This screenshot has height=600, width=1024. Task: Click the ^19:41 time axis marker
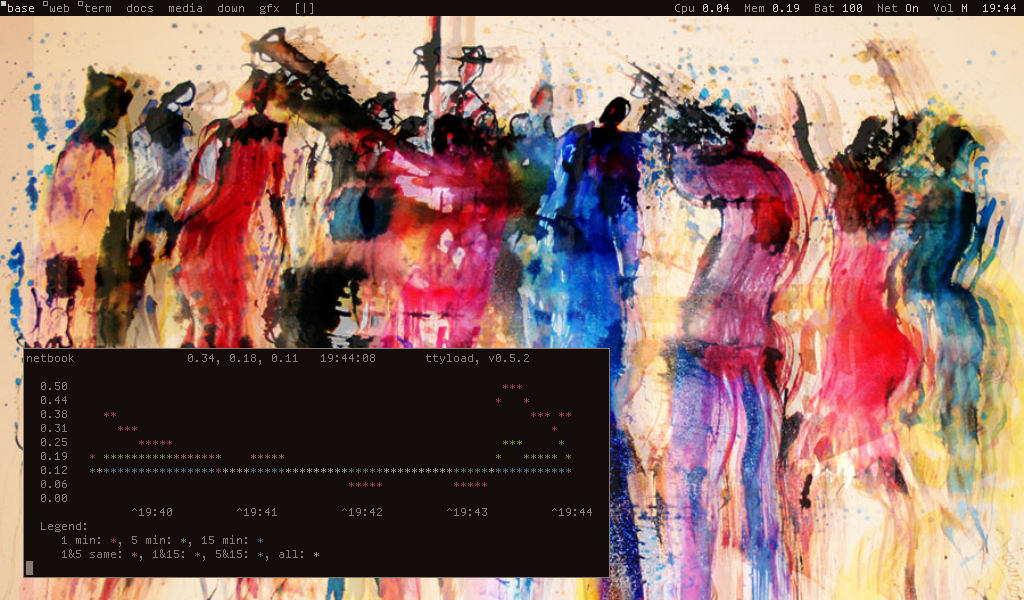[257, 513]
